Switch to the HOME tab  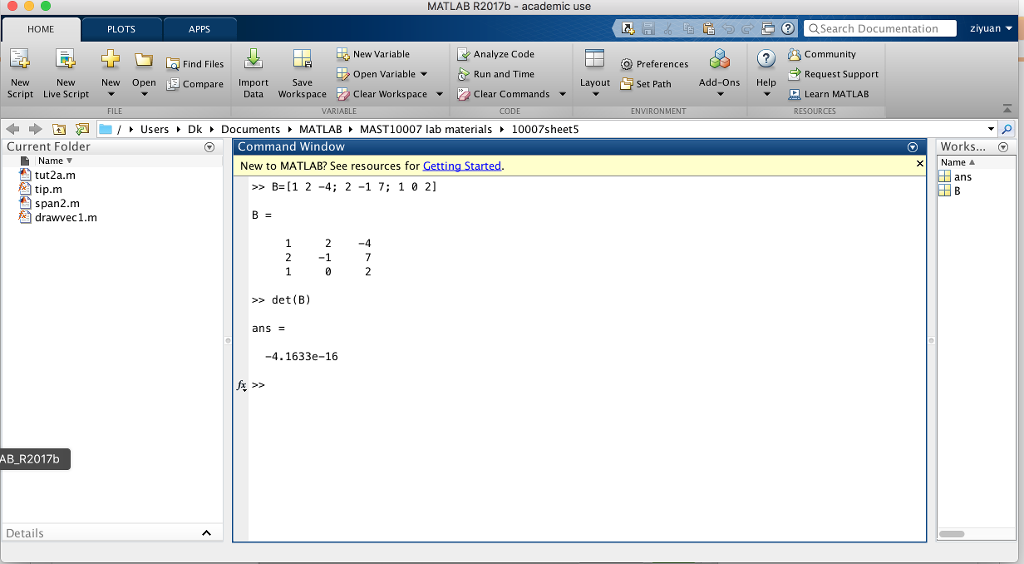40,29
